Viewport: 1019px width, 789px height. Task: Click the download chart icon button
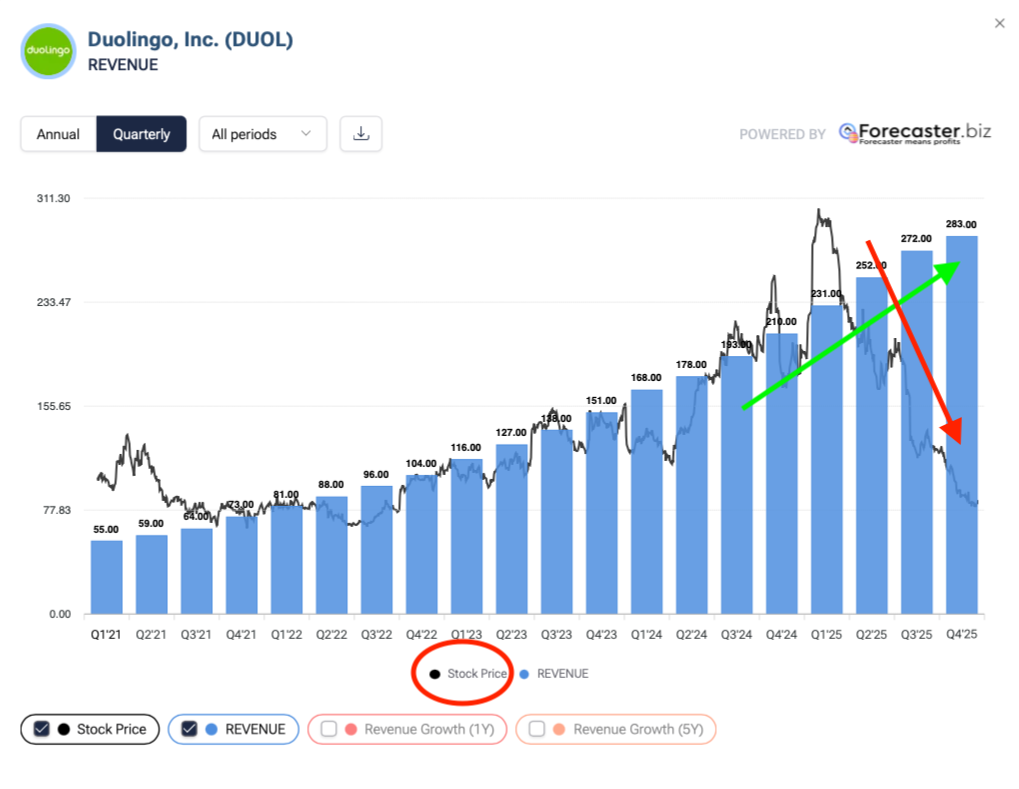361,134
